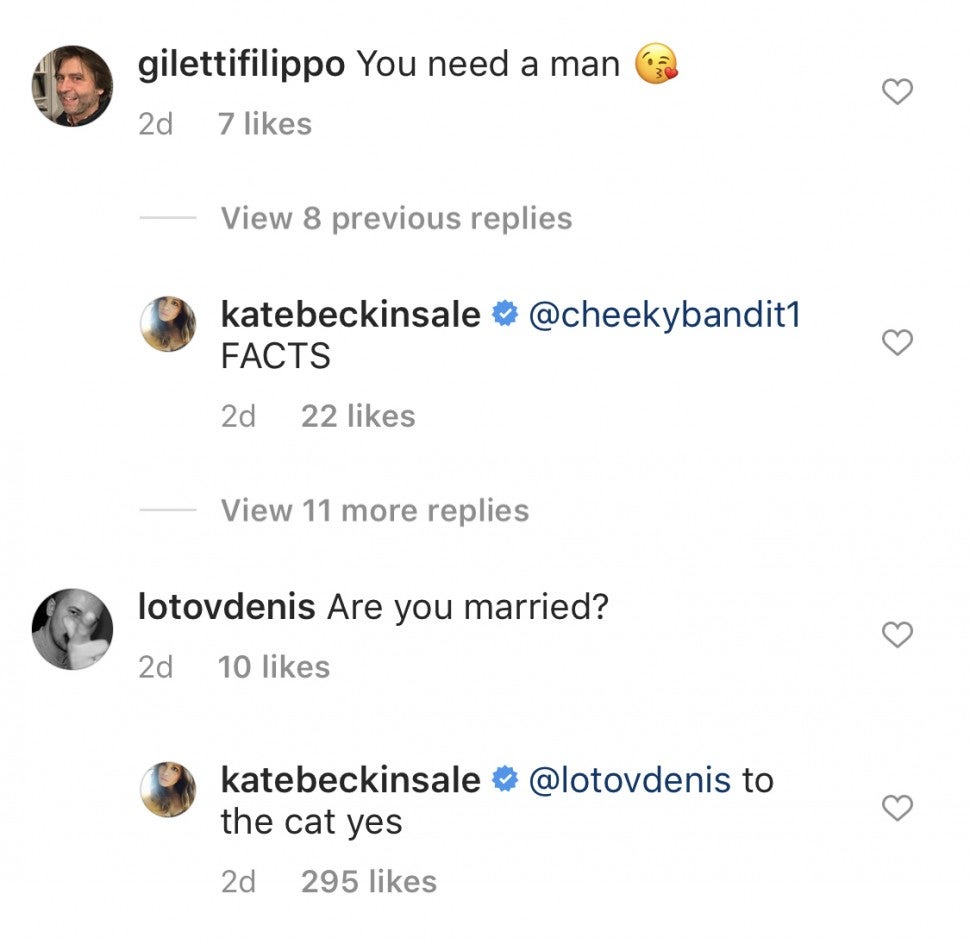View the "10 likes" list
970x944 pixels.
tap(273, 666)
